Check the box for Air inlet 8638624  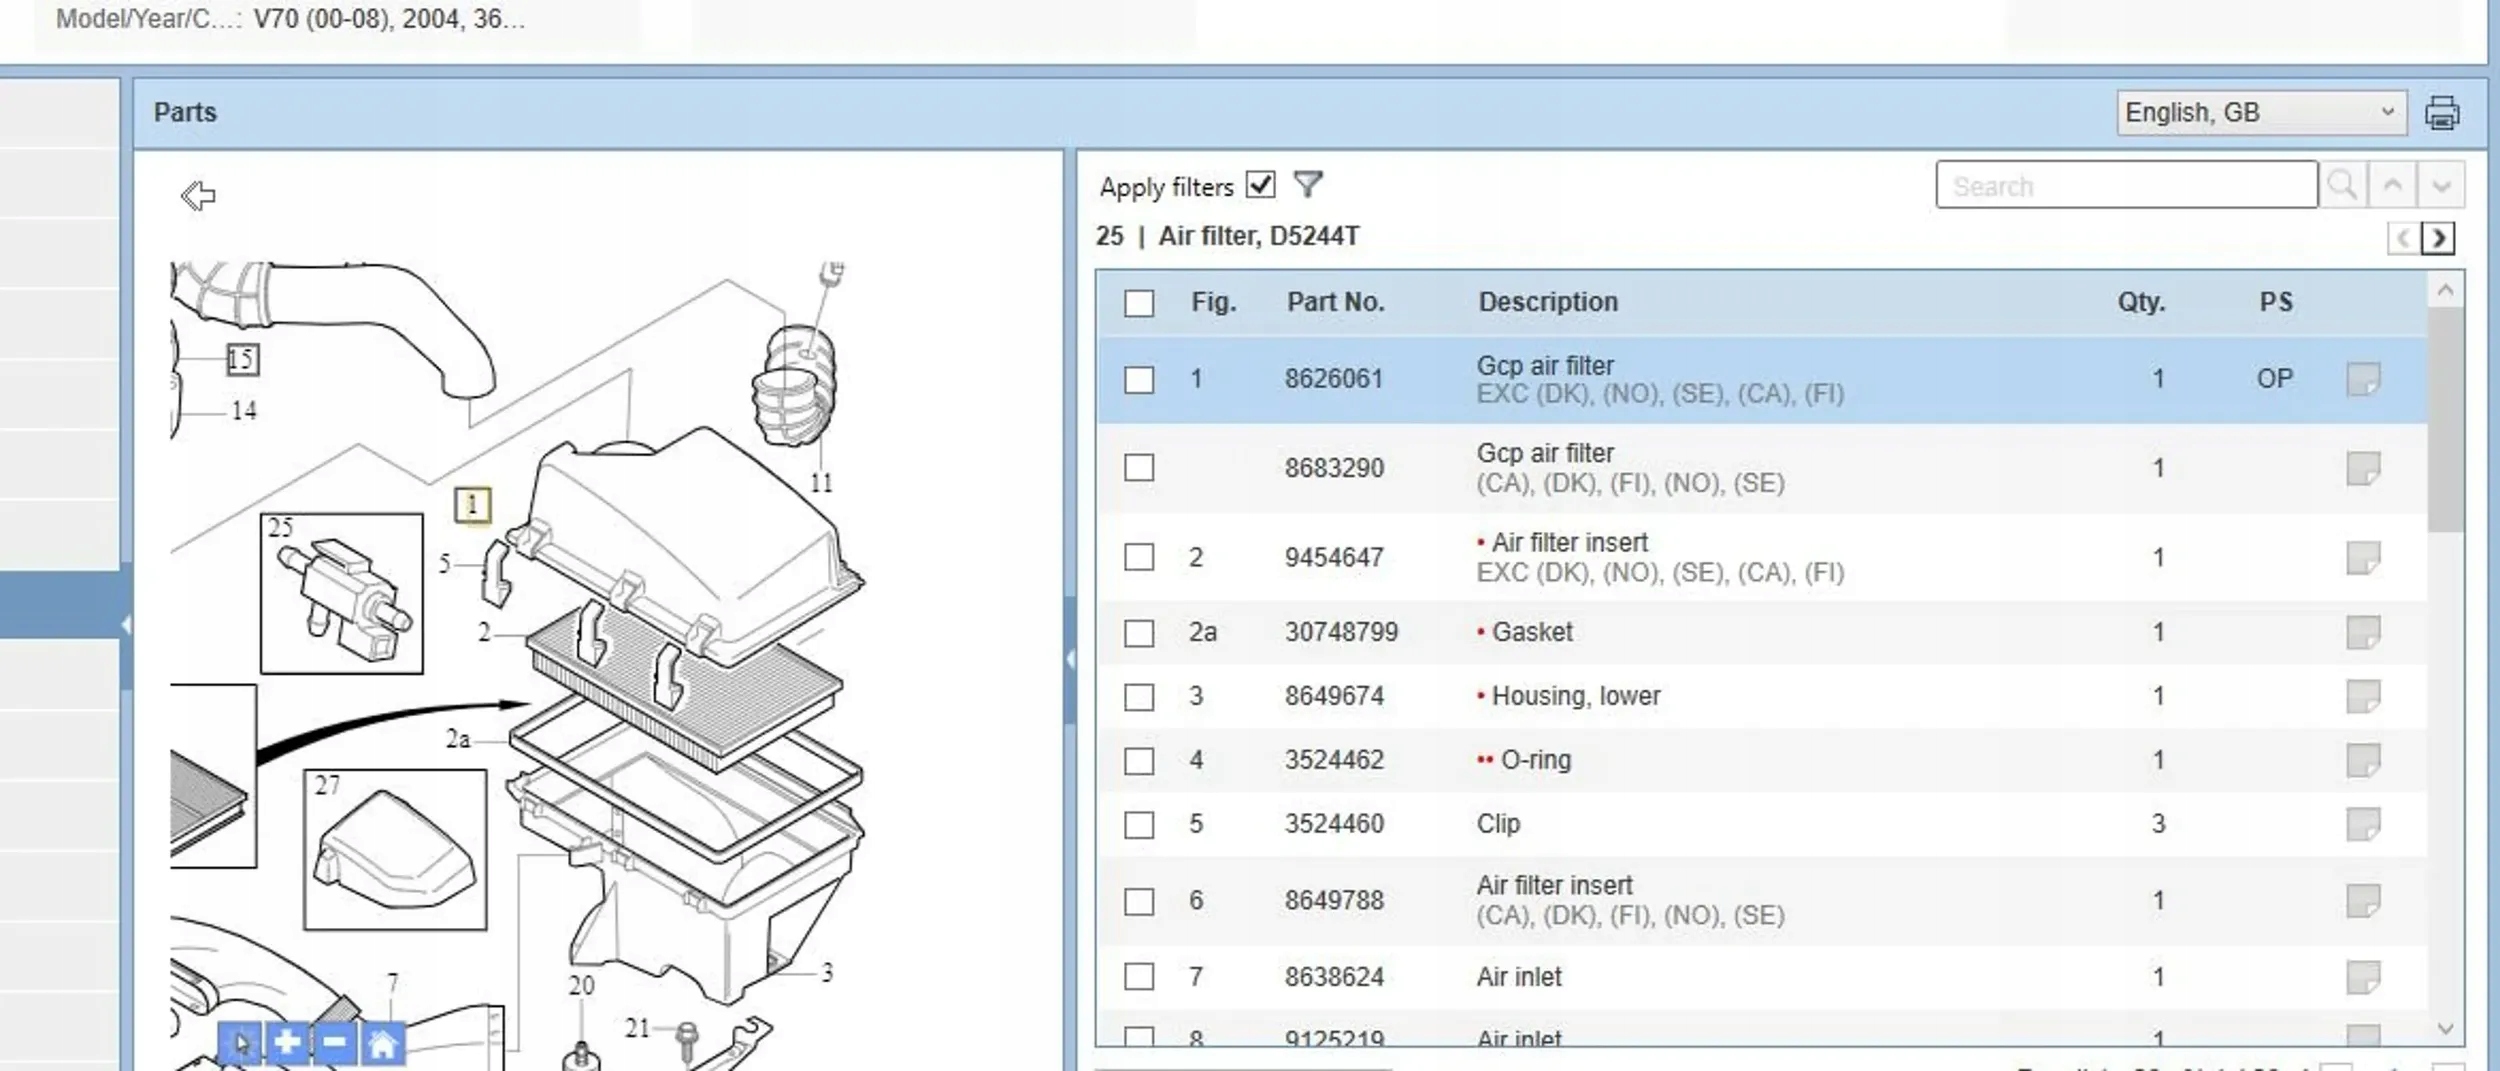click(1139, 977)
